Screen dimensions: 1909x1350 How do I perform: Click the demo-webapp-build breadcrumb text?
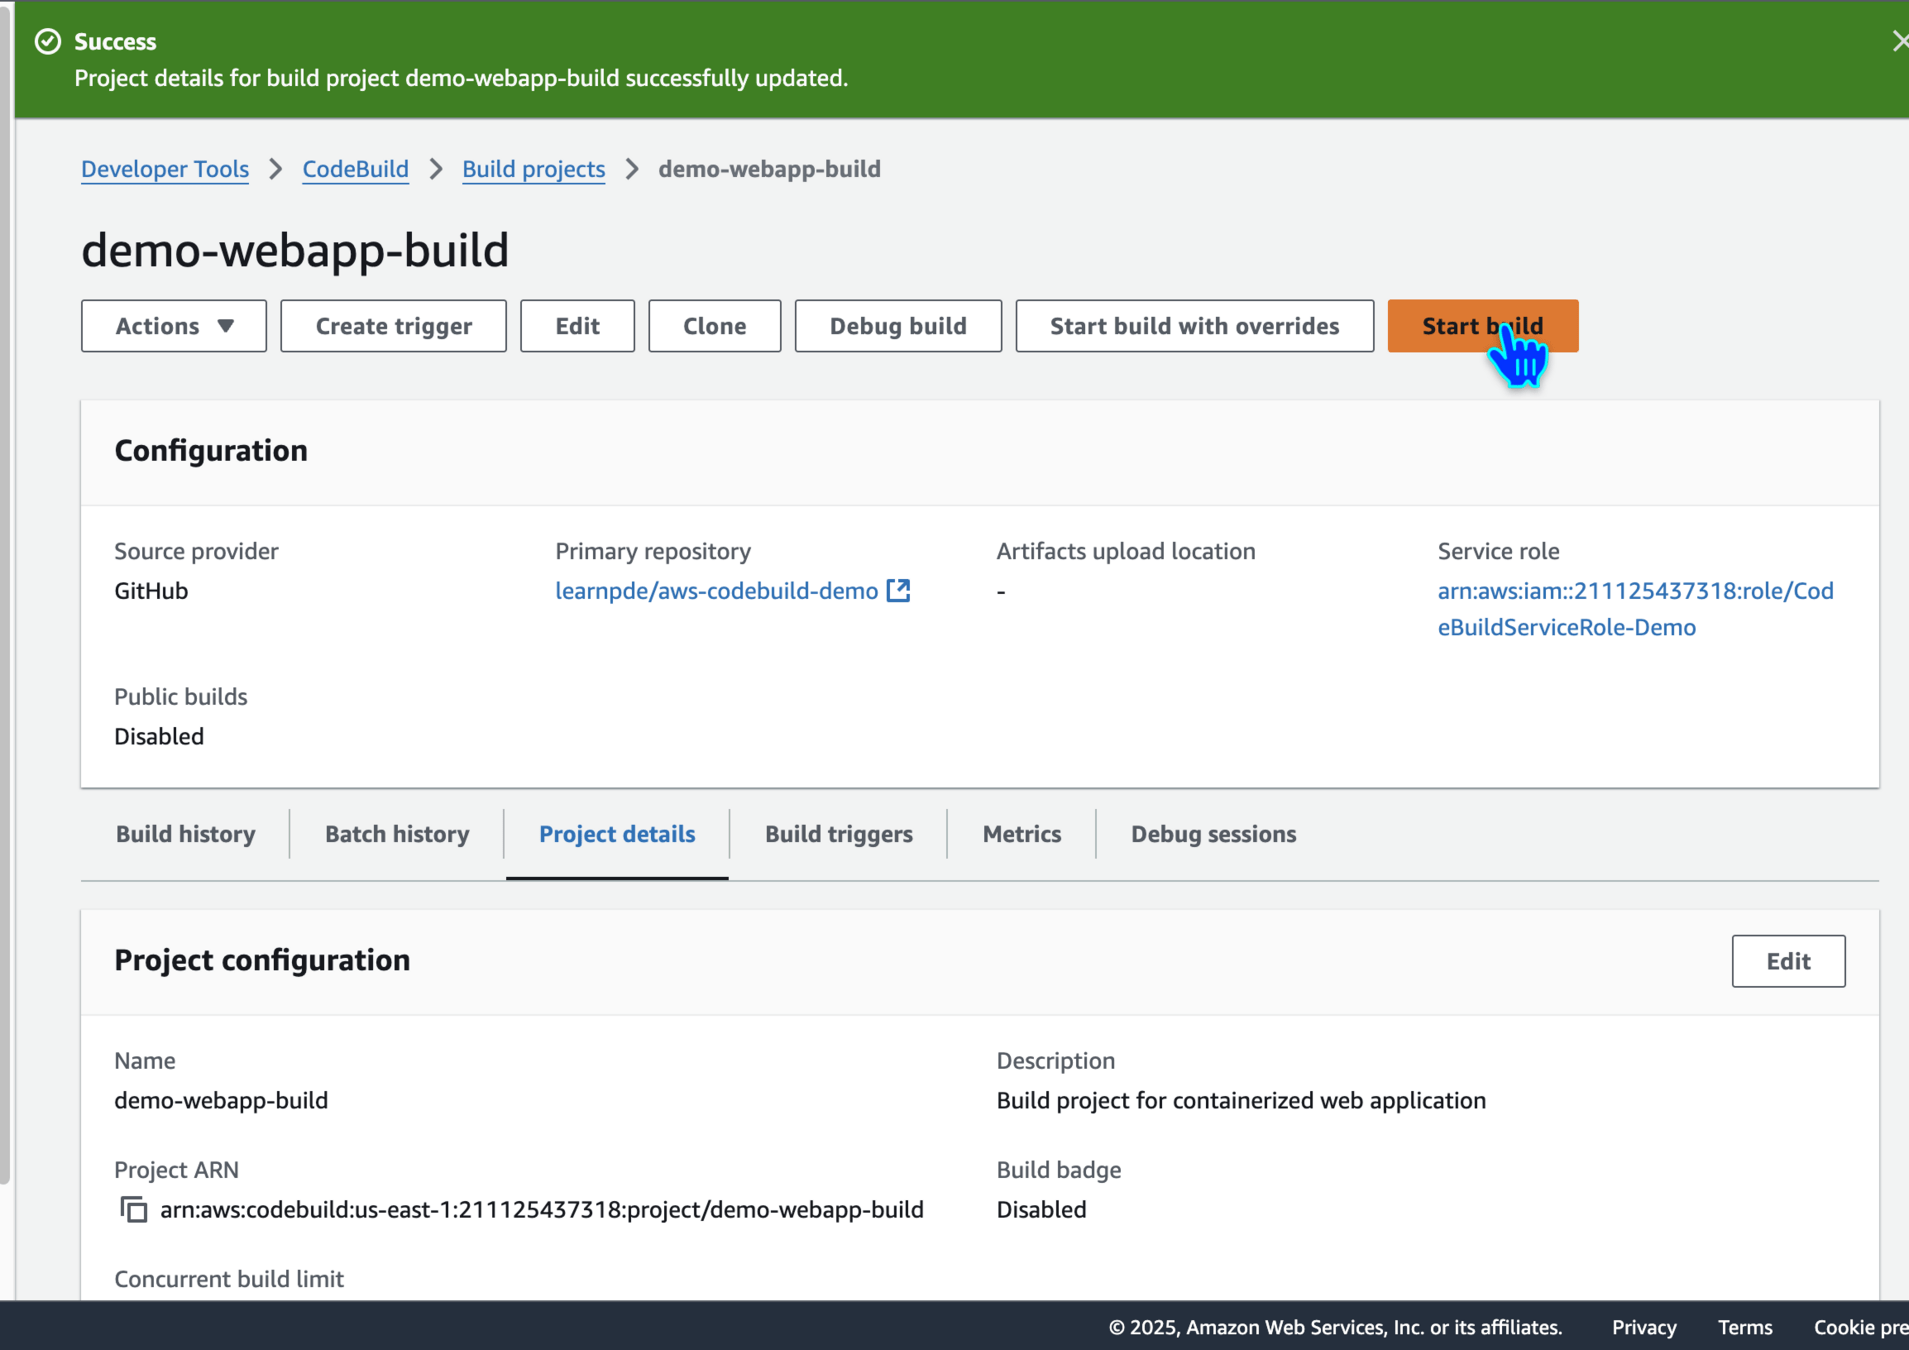tap(769, 169)
